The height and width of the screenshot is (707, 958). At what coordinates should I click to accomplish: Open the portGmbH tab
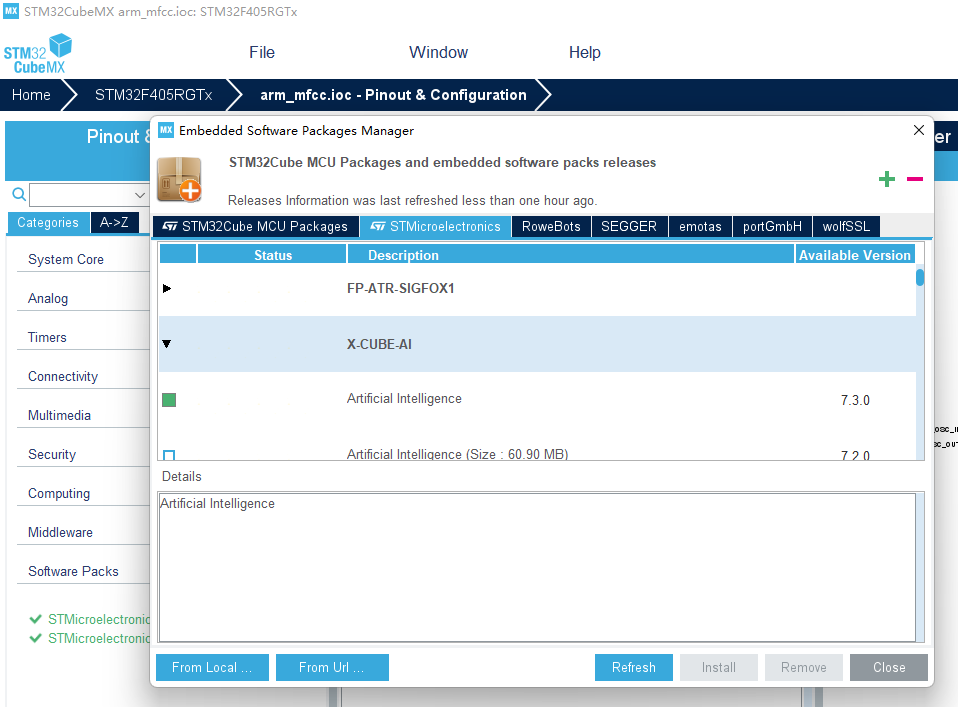coord(772,227)
